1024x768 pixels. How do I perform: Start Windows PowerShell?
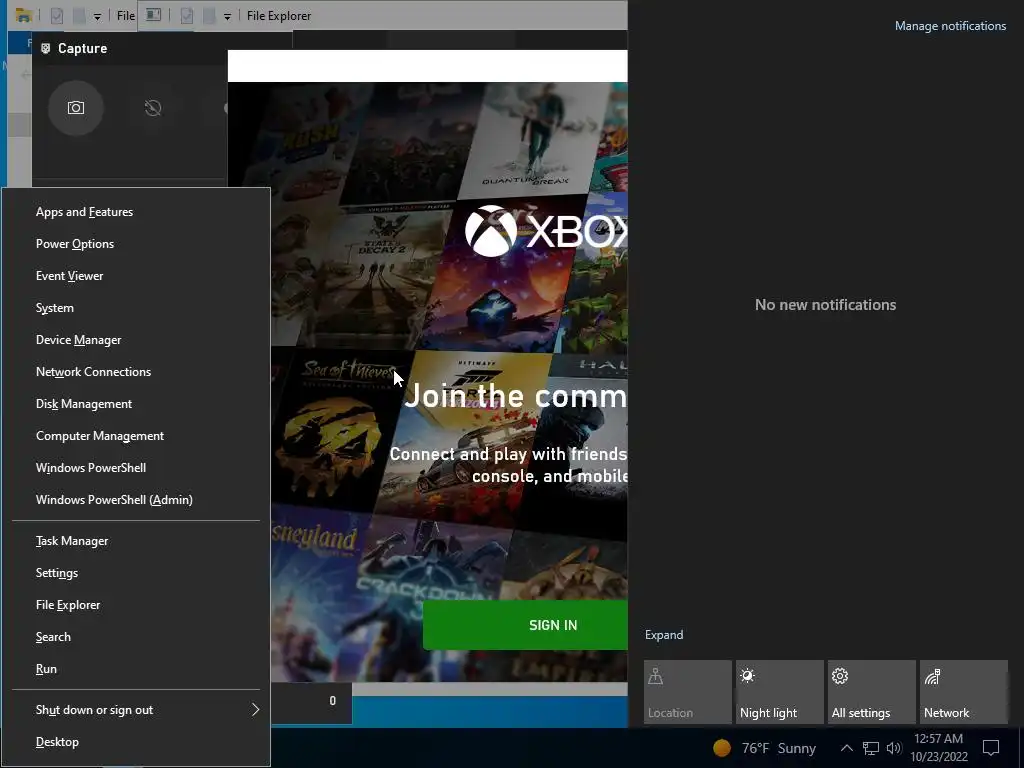tap(136, 468)
